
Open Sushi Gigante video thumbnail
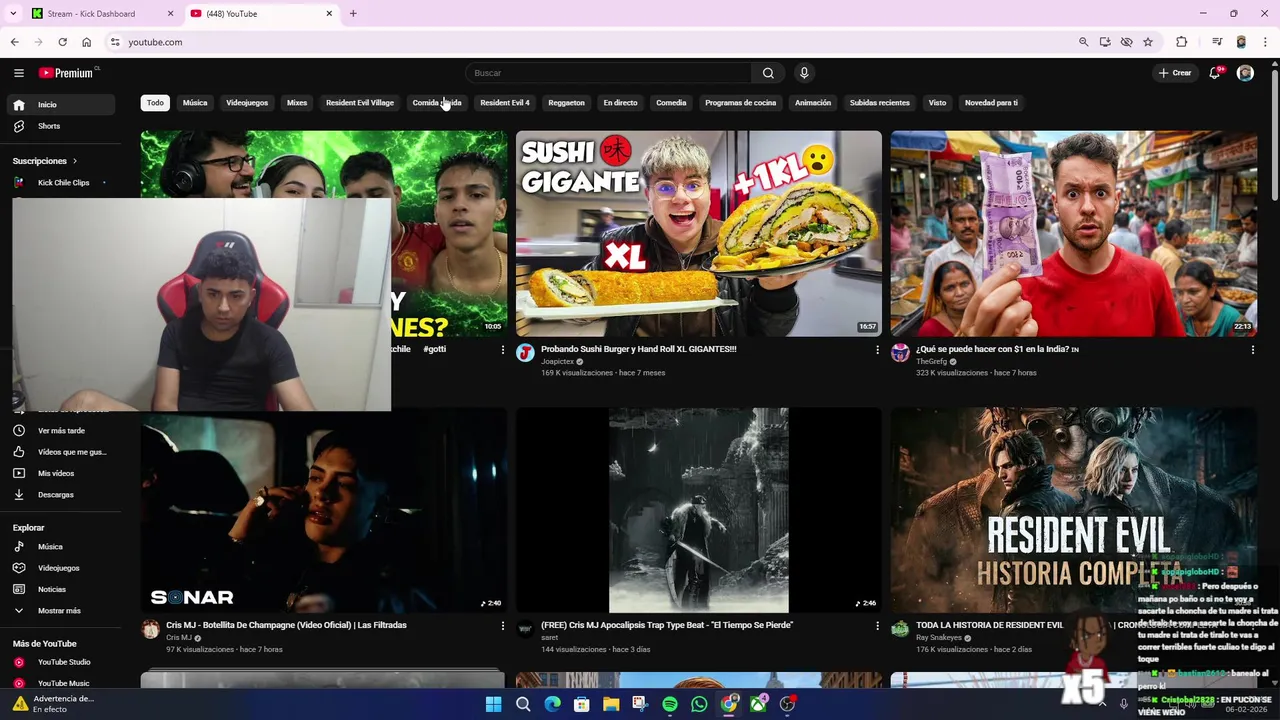tap(699, 234)
